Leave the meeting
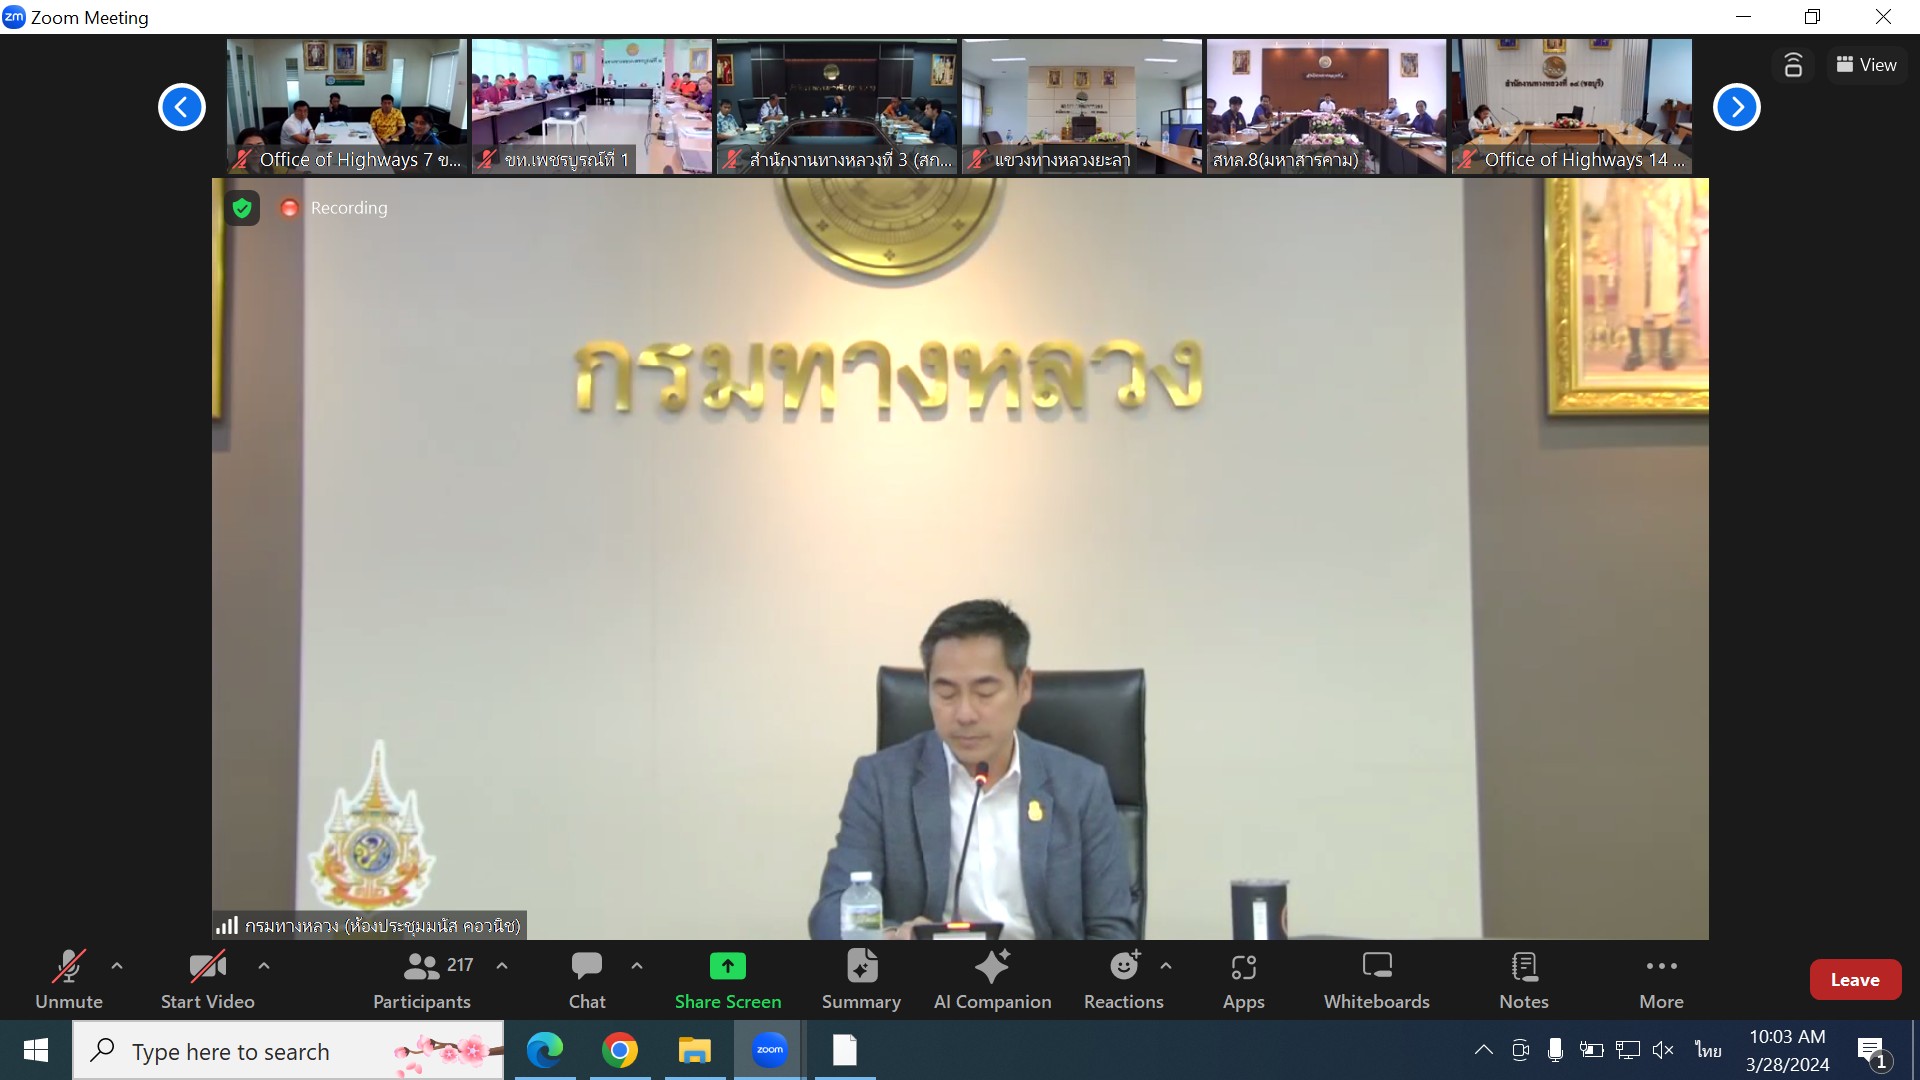The width and height of the screenshot is (1920, 1080). point(1854,980)
